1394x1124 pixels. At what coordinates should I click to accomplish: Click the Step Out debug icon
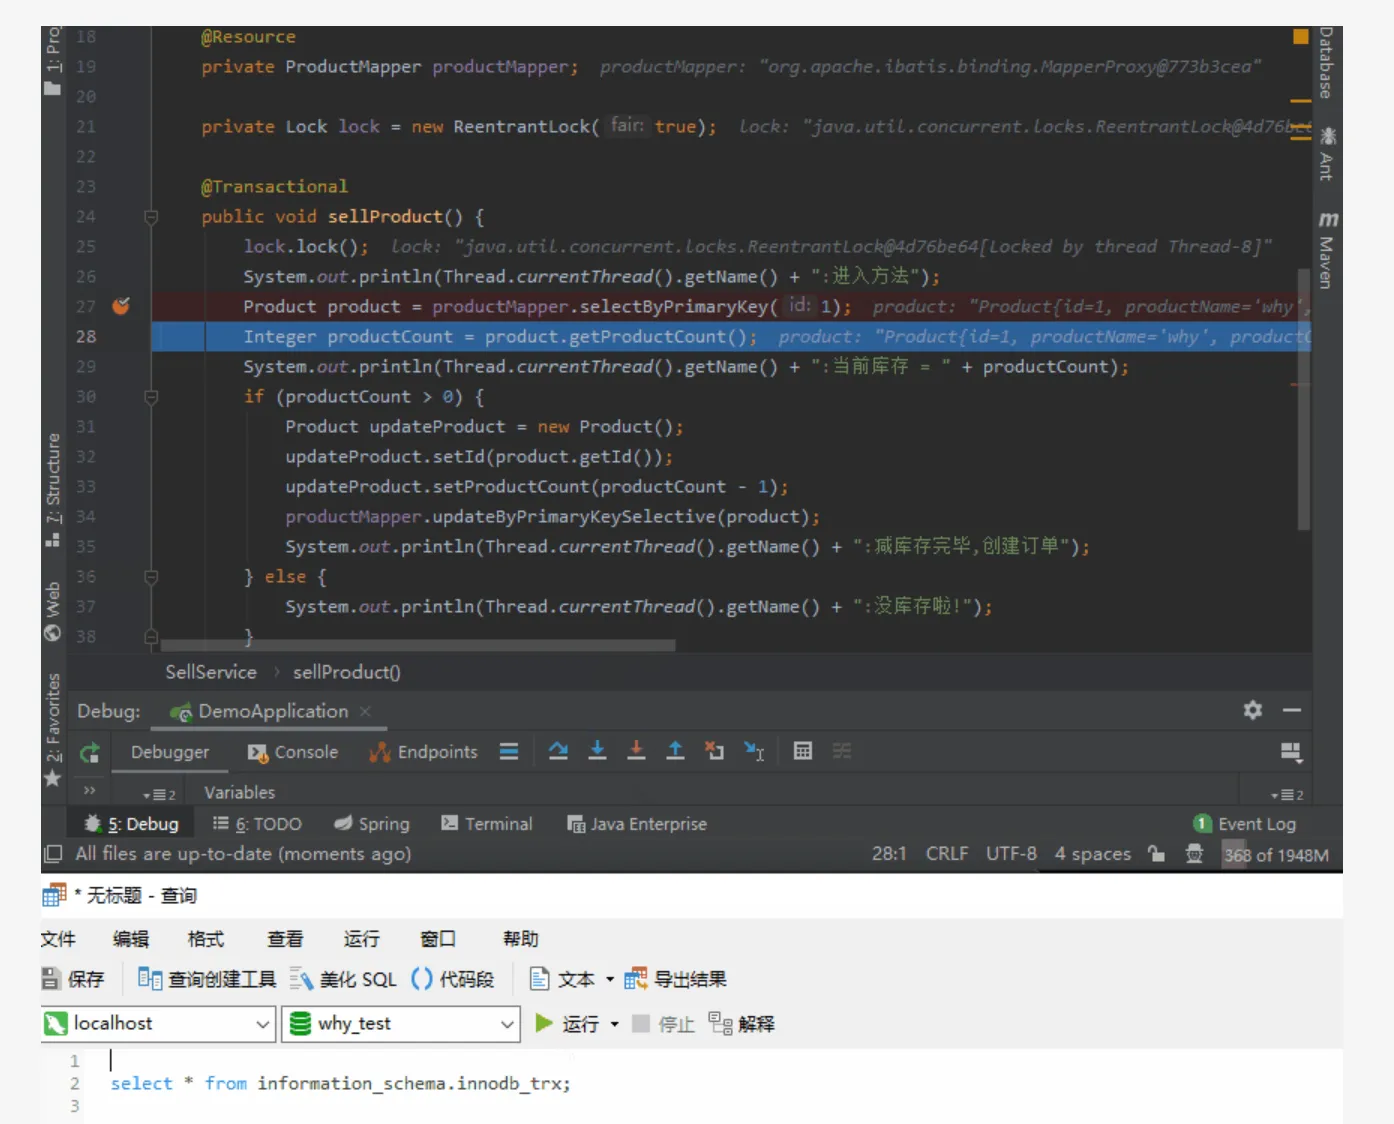[675, 751]
